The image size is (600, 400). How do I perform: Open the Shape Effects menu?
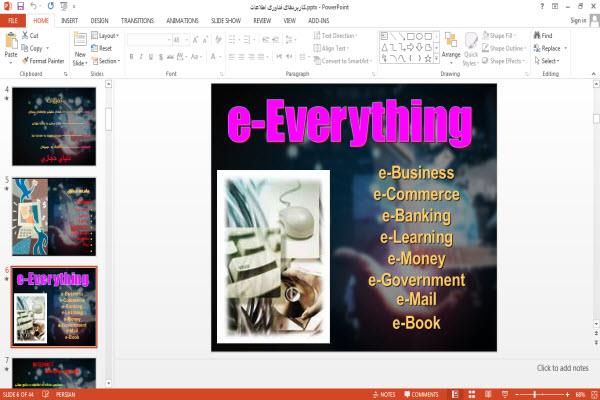click(x=504, y=61)
